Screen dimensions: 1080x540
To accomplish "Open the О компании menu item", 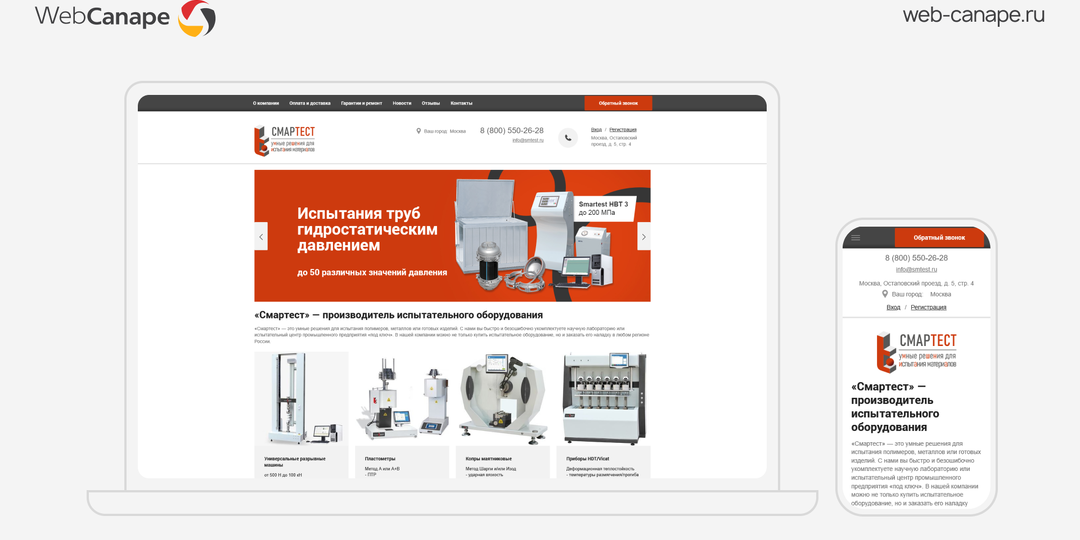I will pos(266,103).
